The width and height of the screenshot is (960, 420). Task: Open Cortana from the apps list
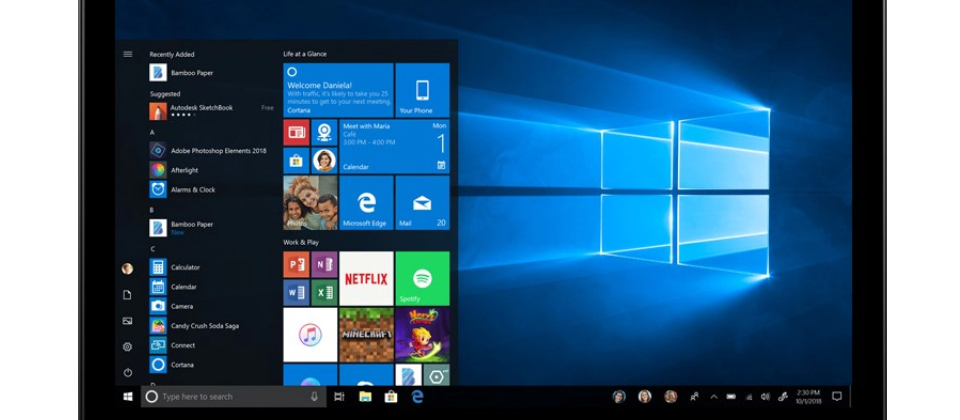click(172, 365)
